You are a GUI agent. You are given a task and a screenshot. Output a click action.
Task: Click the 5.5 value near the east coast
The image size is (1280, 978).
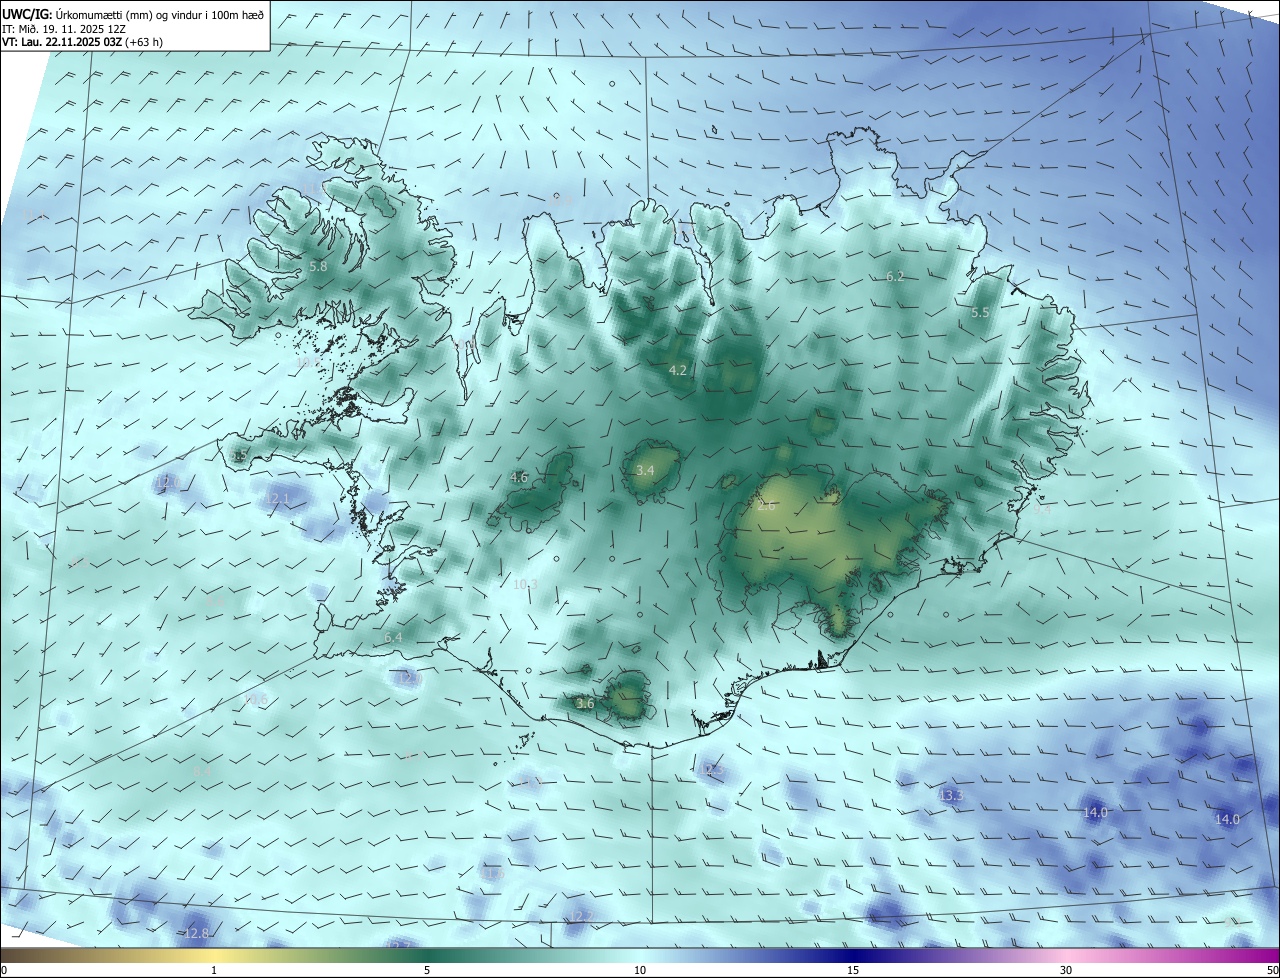point(980,313)
